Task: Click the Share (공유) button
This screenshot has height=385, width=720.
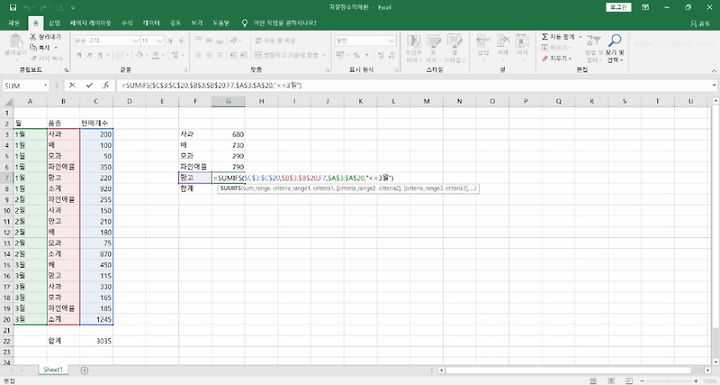Action: point(701,23)
